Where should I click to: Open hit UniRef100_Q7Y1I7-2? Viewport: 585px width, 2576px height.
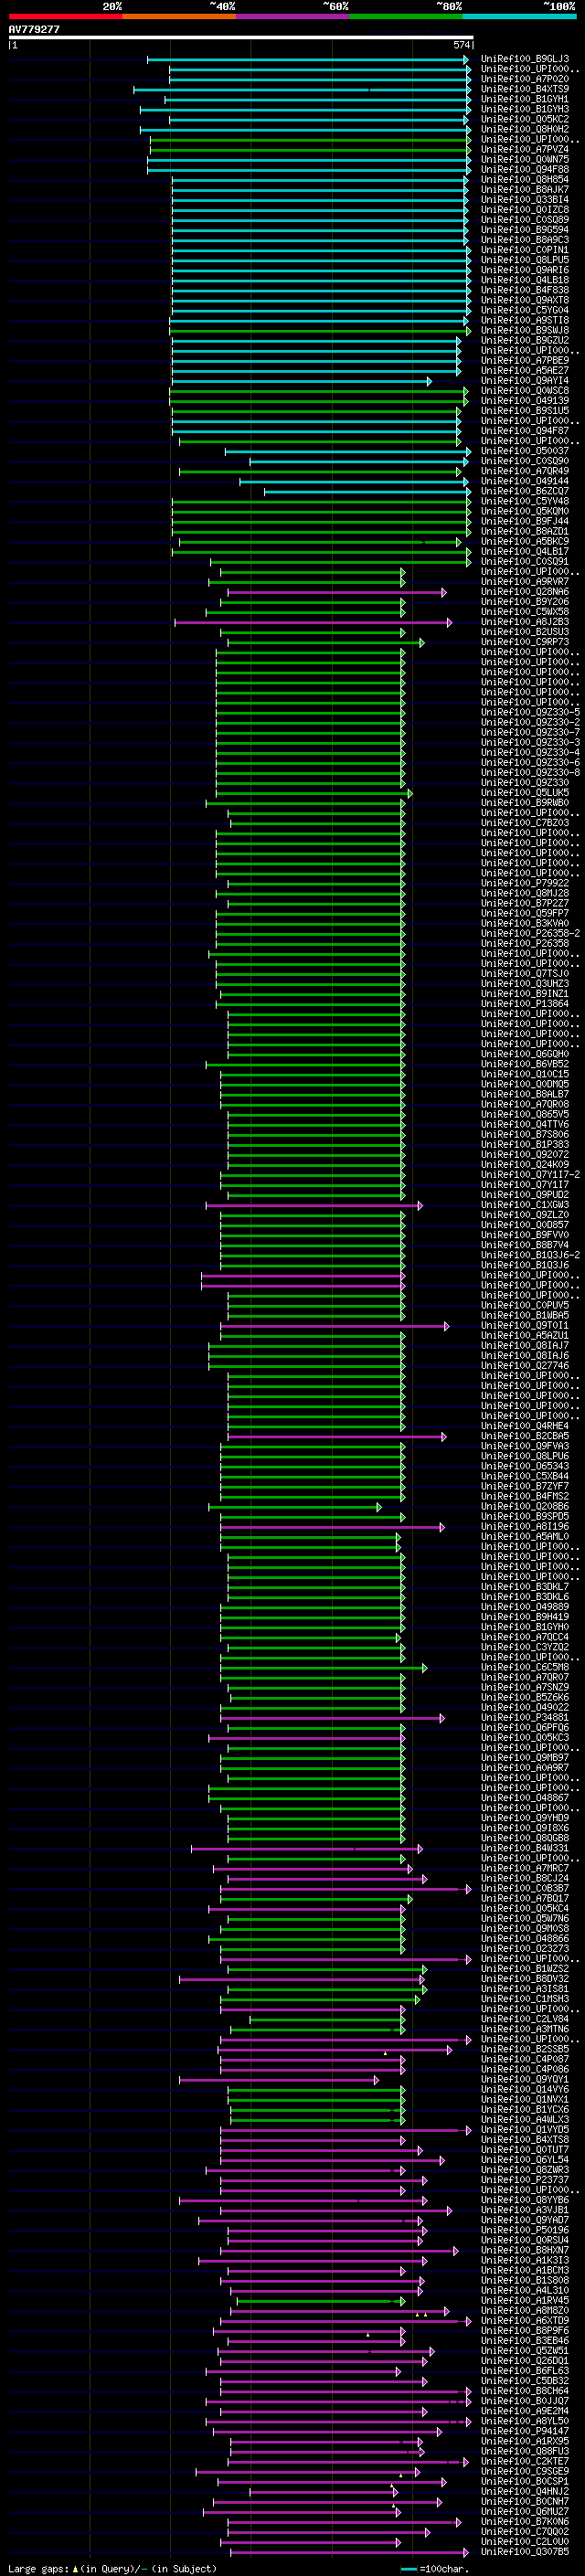(530, 1174)
